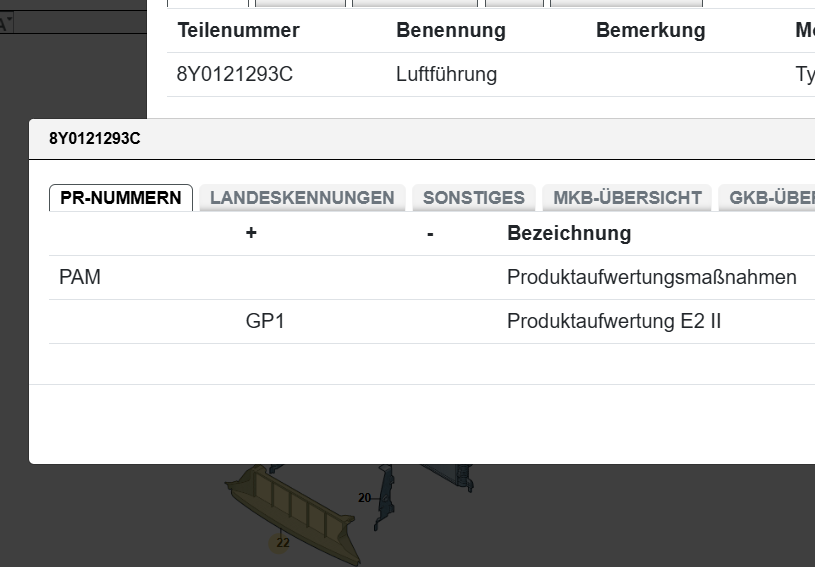
Task: Click the Bemerkung column header
Action: [x=650, y=30]
